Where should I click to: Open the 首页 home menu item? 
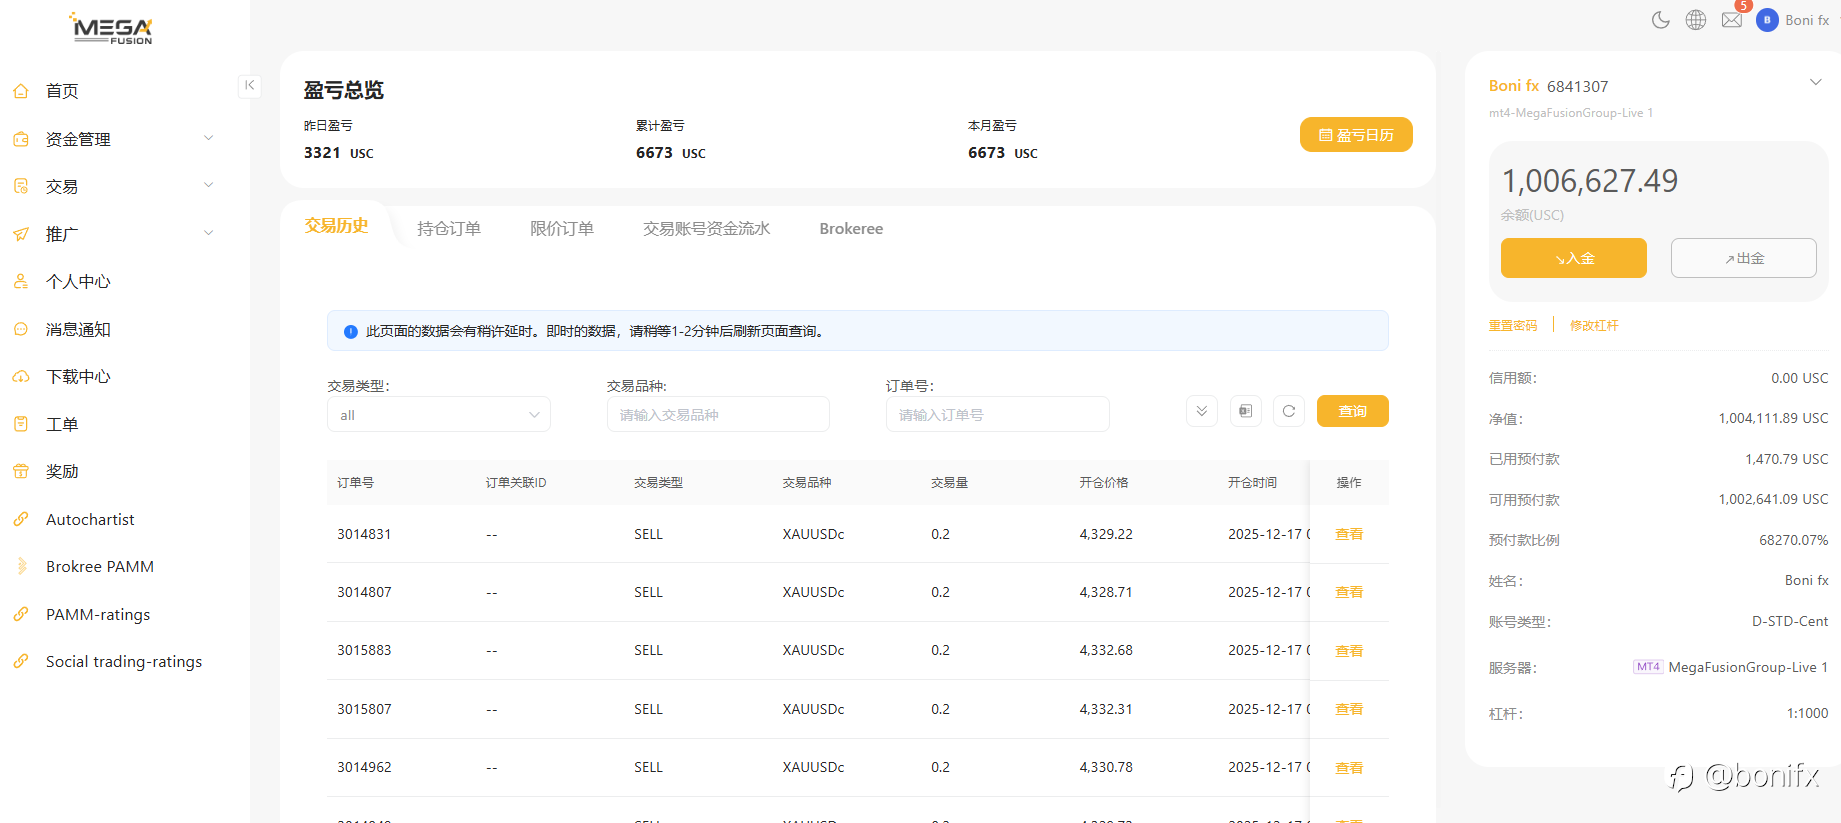tap(62, 91)
